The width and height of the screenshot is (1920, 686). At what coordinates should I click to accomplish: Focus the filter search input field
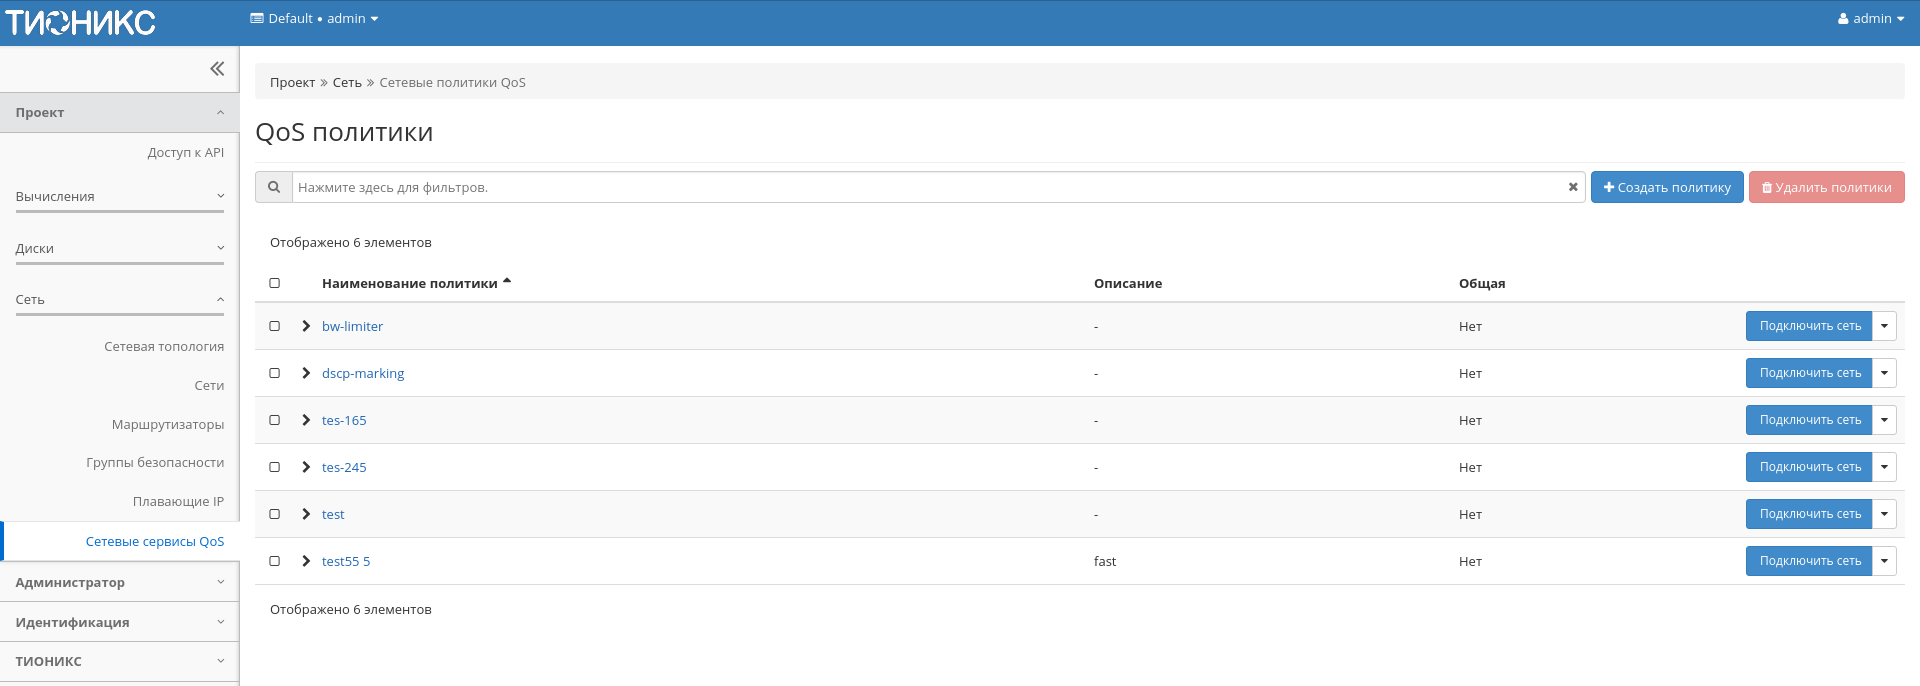coord(930,187)
